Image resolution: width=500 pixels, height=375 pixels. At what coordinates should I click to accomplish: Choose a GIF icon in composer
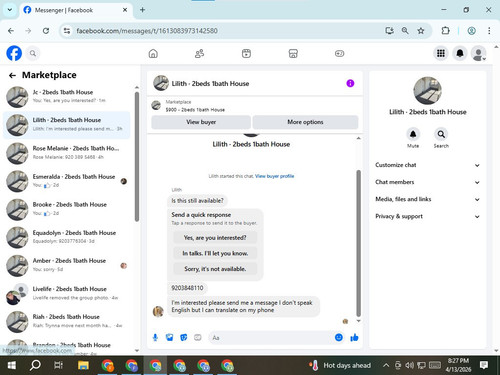198,338
